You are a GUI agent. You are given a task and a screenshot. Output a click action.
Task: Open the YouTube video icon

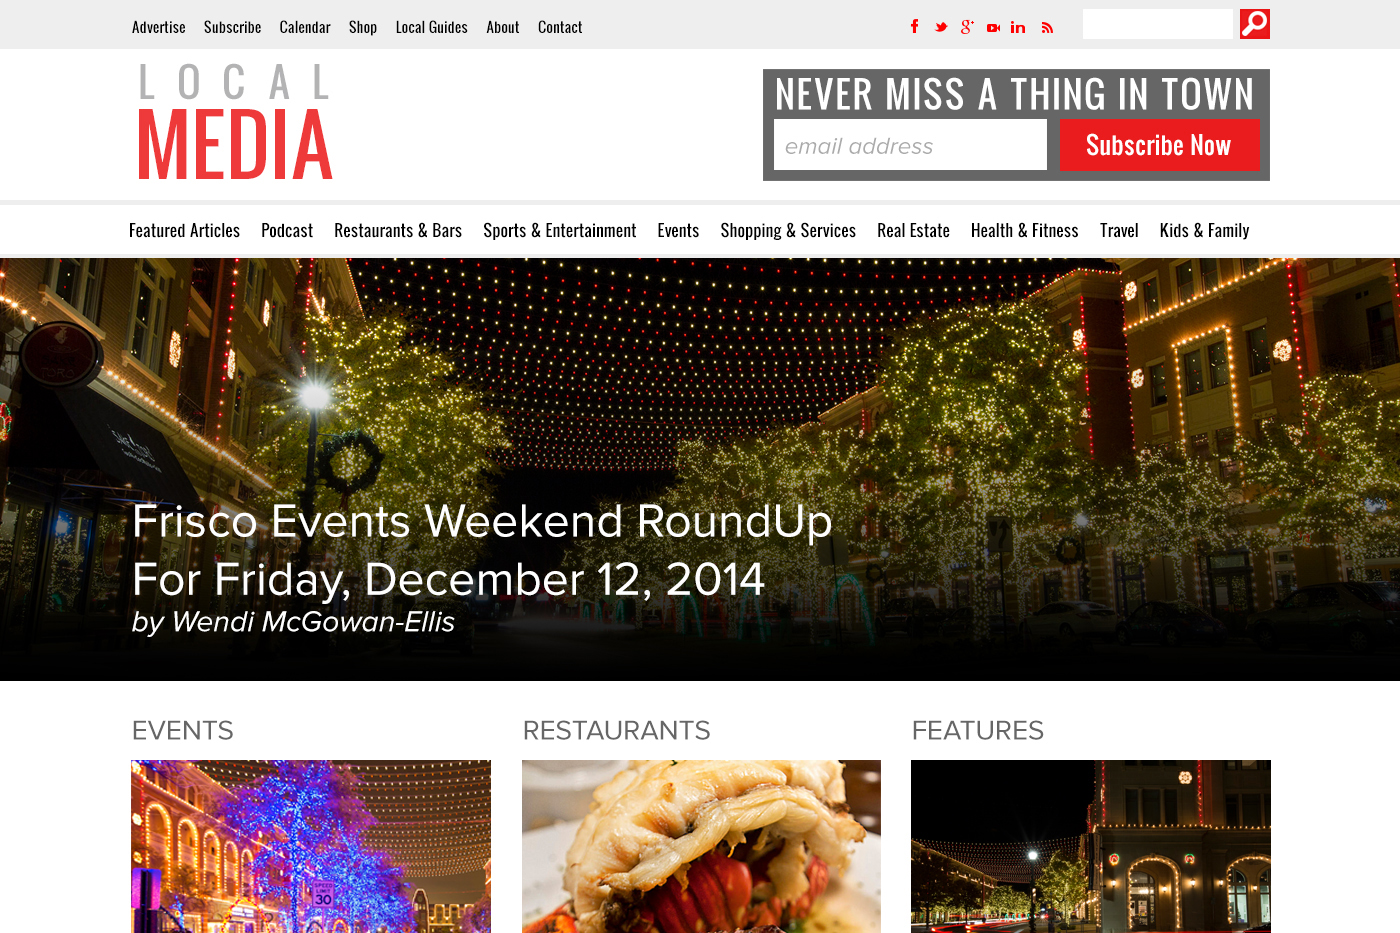(x=993, y=28)
